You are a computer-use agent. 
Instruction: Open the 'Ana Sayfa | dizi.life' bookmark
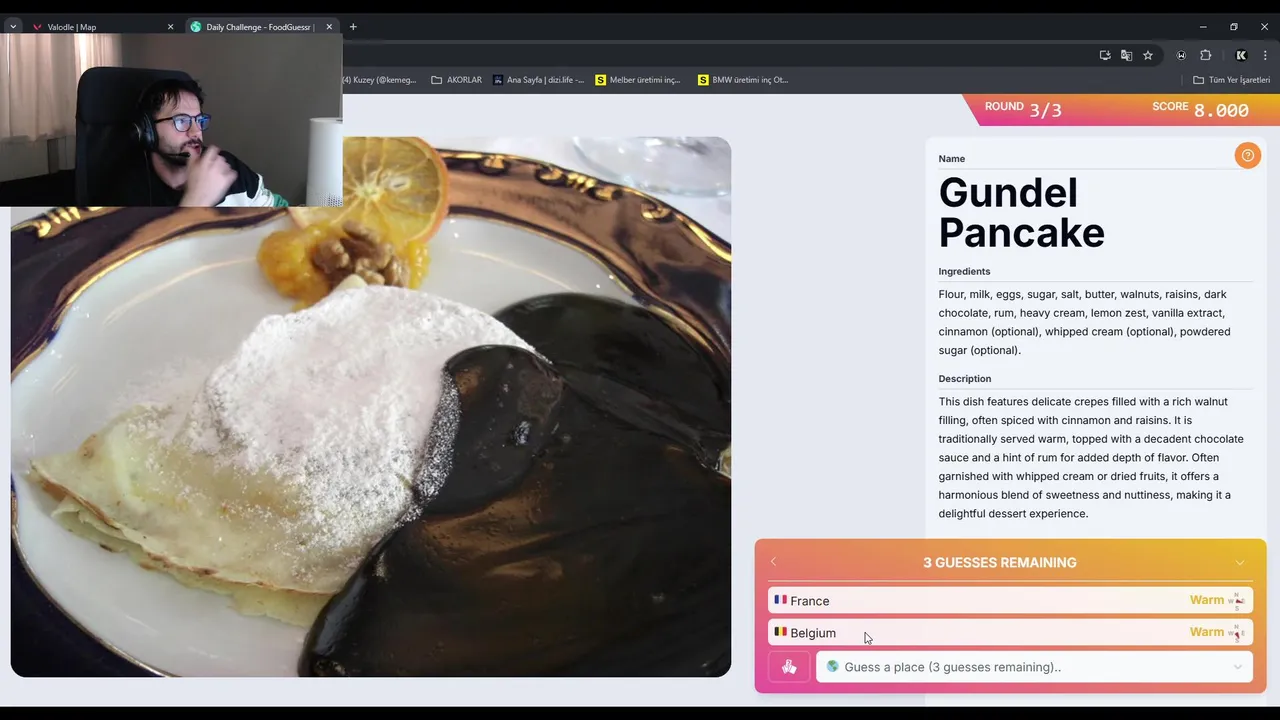point(538,80)
